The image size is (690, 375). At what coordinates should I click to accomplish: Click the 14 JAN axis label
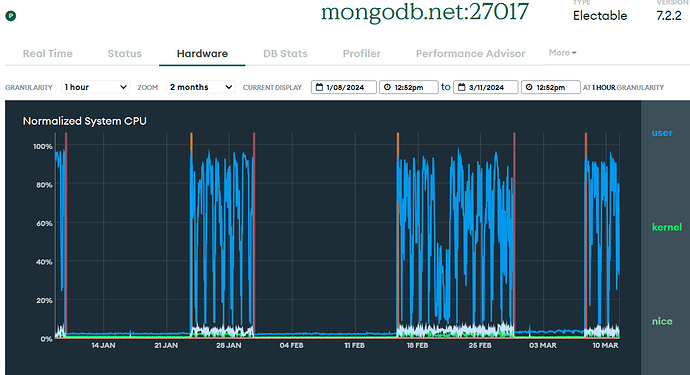[x=103, y=346]
